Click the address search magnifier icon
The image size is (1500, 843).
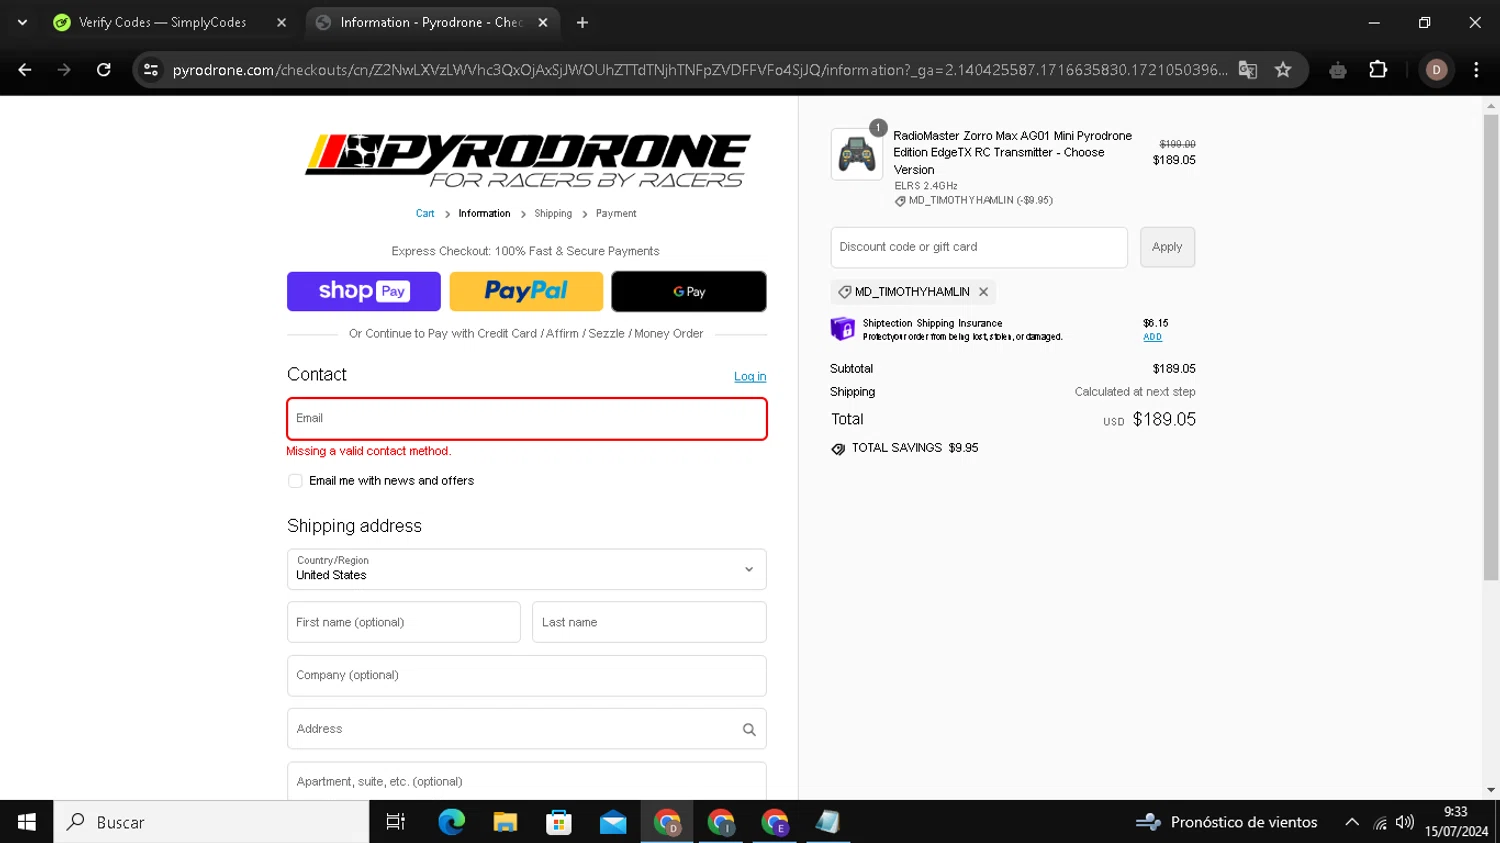coord(749,730)
